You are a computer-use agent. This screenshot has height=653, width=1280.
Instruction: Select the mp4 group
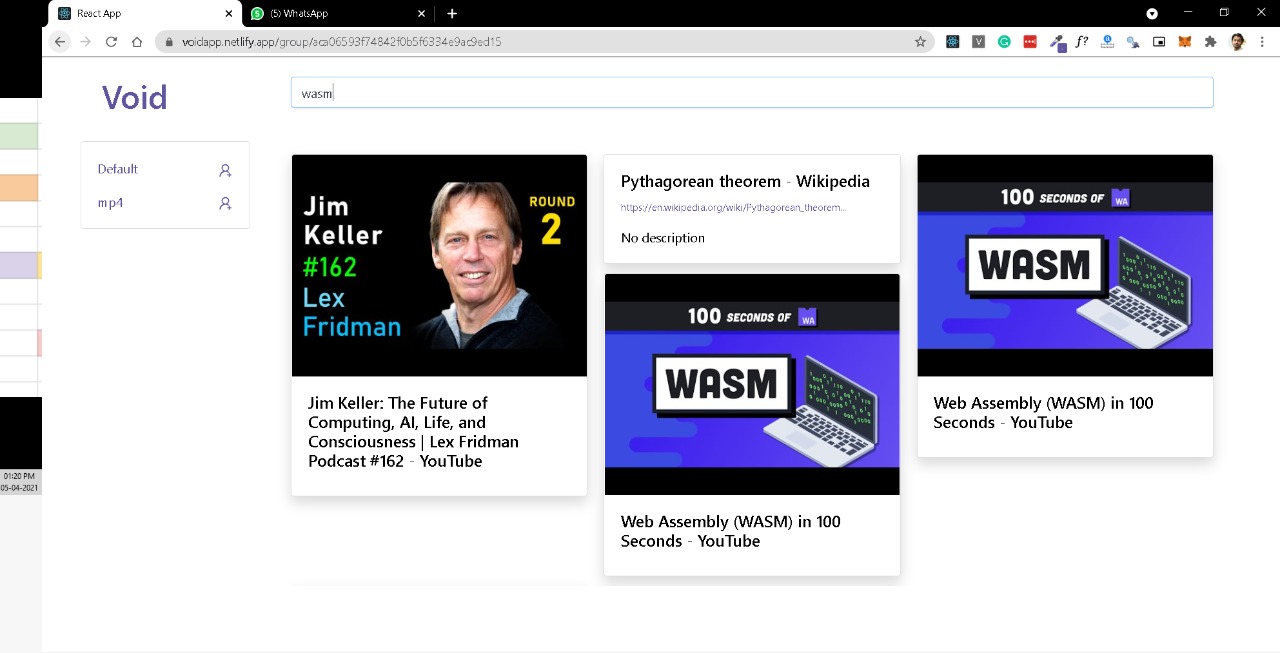[110, 203]
